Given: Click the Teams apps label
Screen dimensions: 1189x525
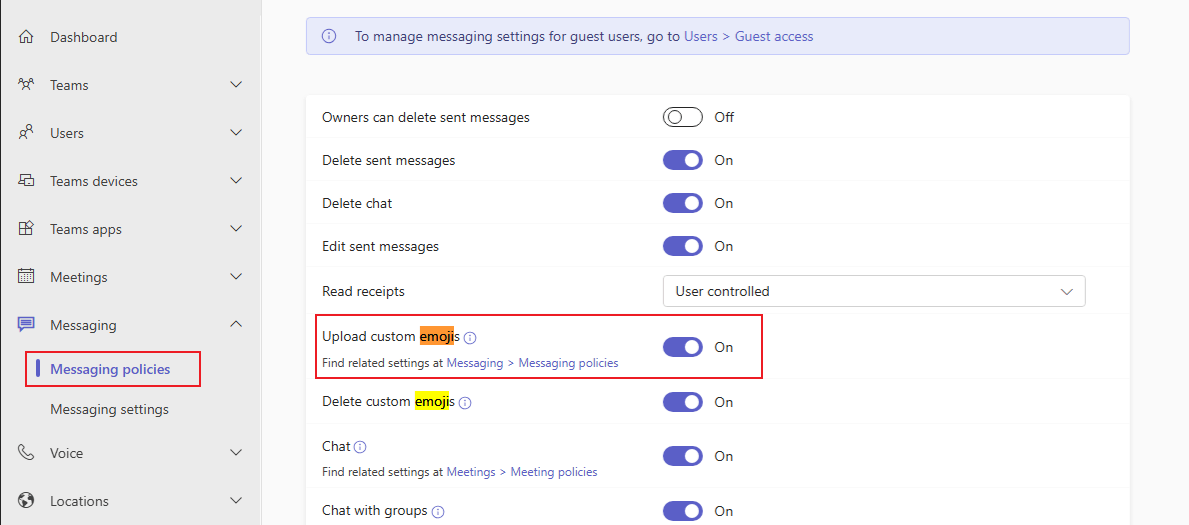Looking at the screenshot, I should (86, 229).
